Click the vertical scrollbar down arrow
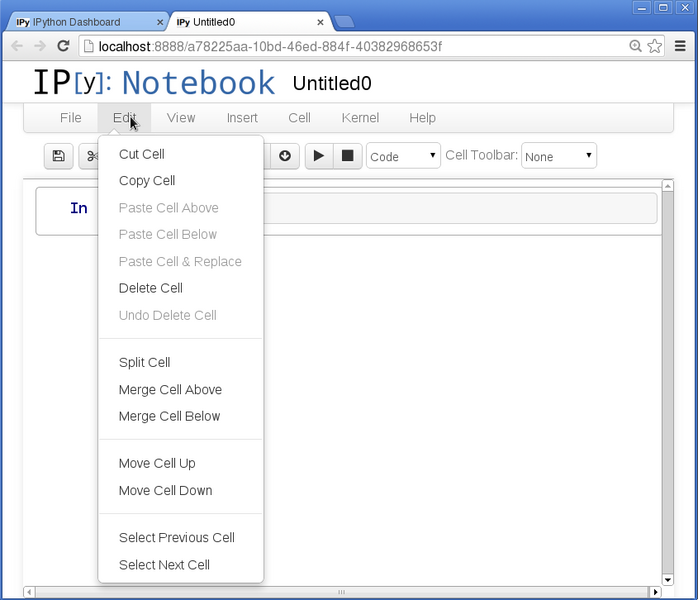This screenshot has width=698, height=600. click(x=668, y=580)
